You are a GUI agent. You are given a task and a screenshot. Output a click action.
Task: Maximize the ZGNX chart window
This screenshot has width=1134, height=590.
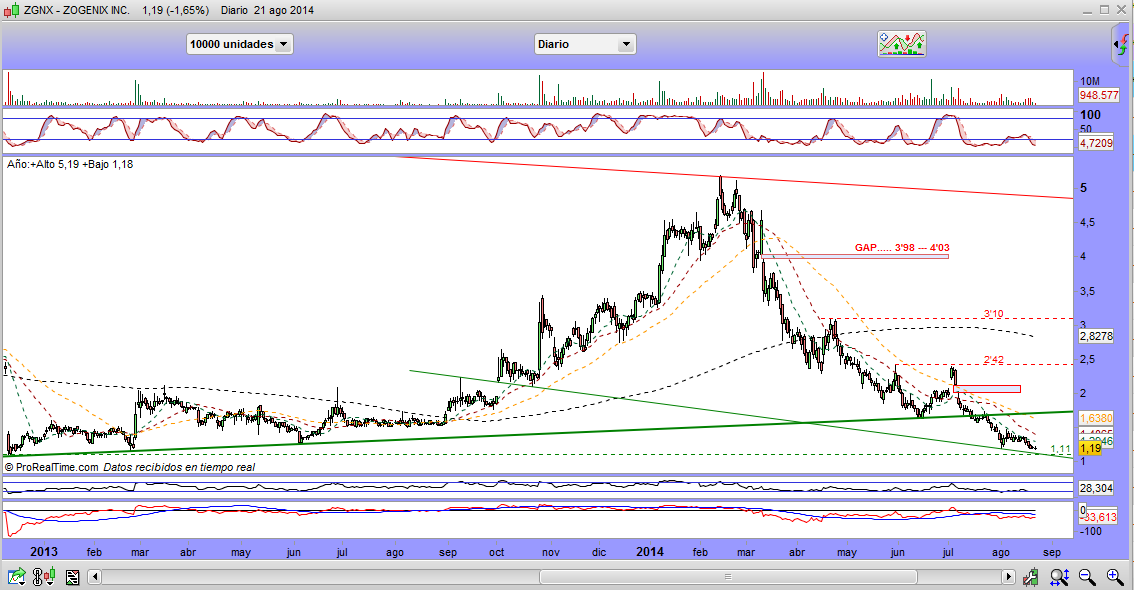point(1104,9)
